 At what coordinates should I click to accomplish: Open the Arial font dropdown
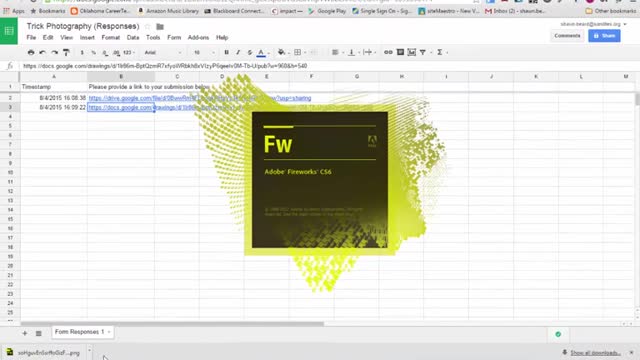point(162,53)
